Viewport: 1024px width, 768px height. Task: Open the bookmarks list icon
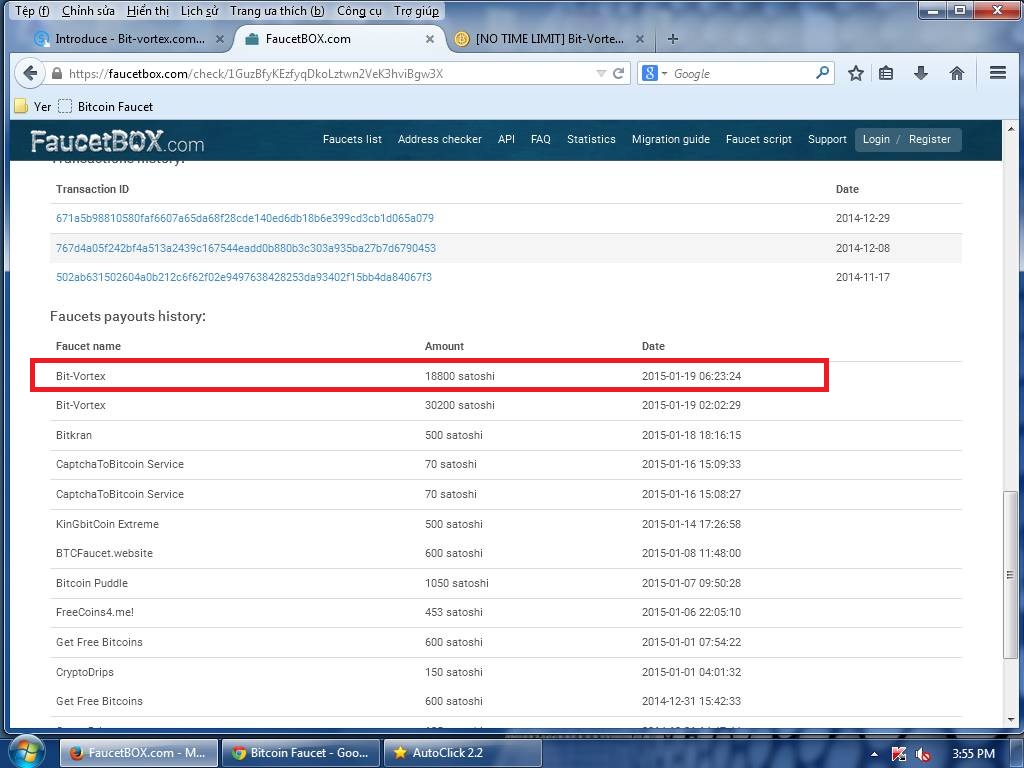(x=886, y=73)
